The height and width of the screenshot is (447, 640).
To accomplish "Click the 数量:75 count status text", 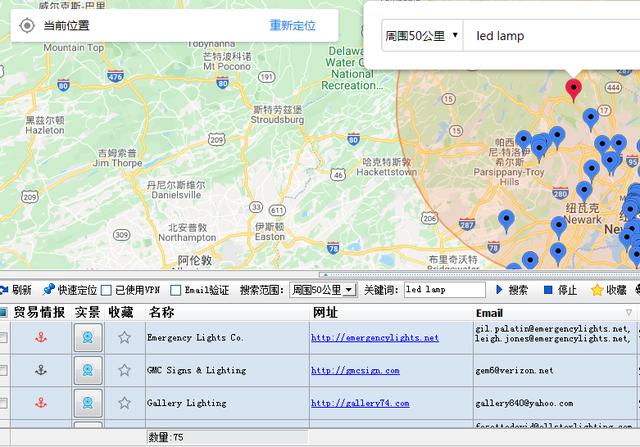I will tap(166, 438).
